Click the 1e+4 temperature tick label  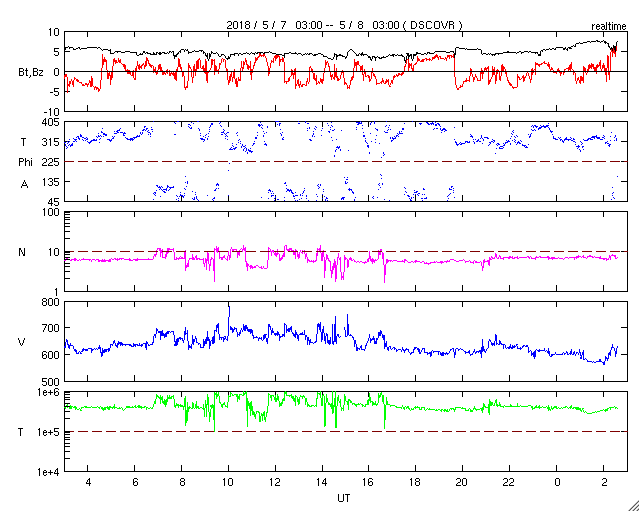pyautogui.click(x=49, y=472)
